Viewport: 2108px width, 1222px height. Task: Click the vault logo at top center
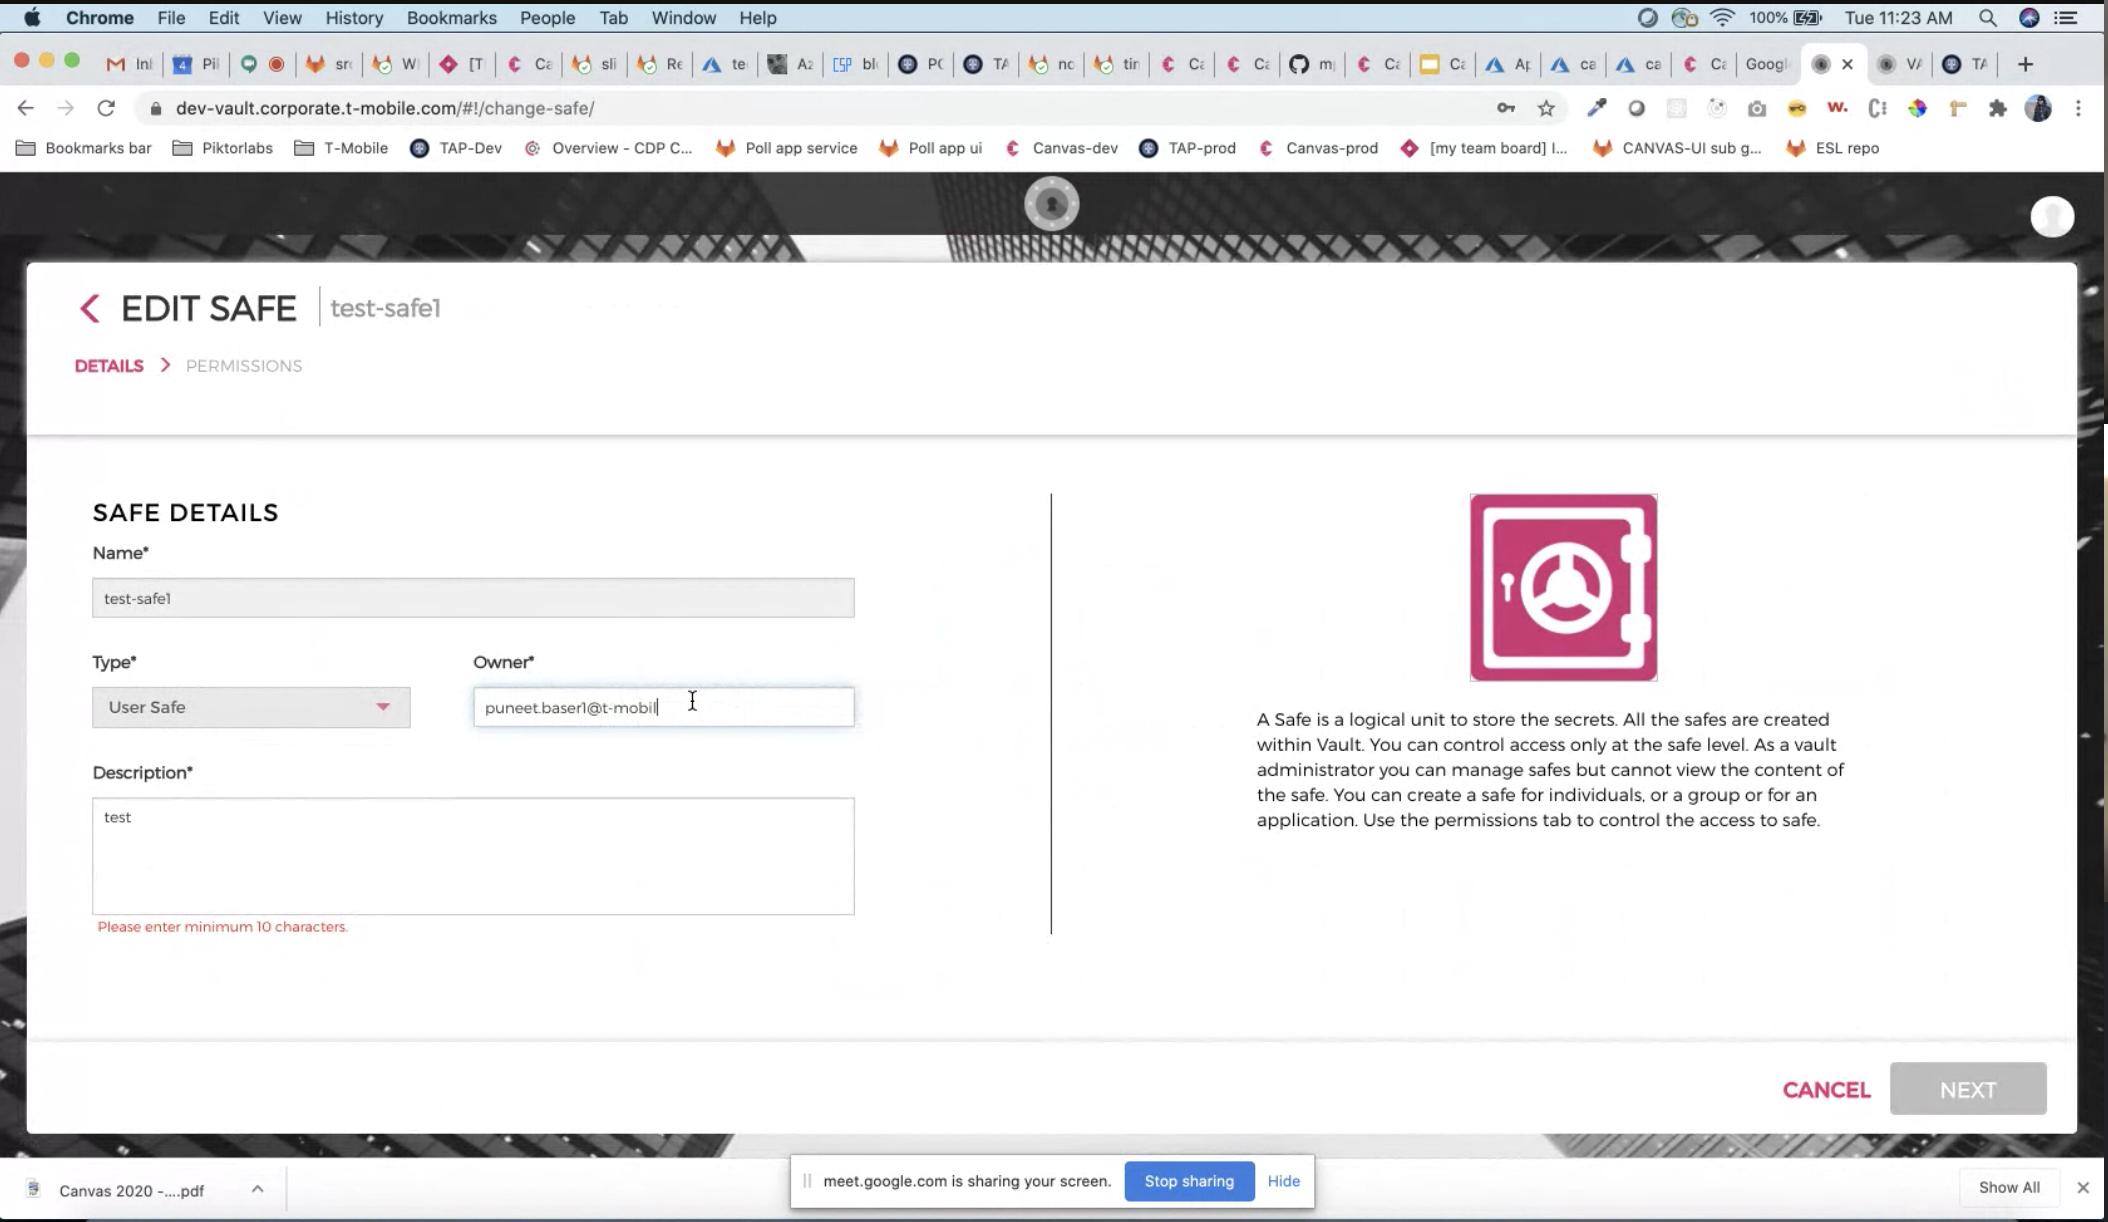tap(1052, 204)
